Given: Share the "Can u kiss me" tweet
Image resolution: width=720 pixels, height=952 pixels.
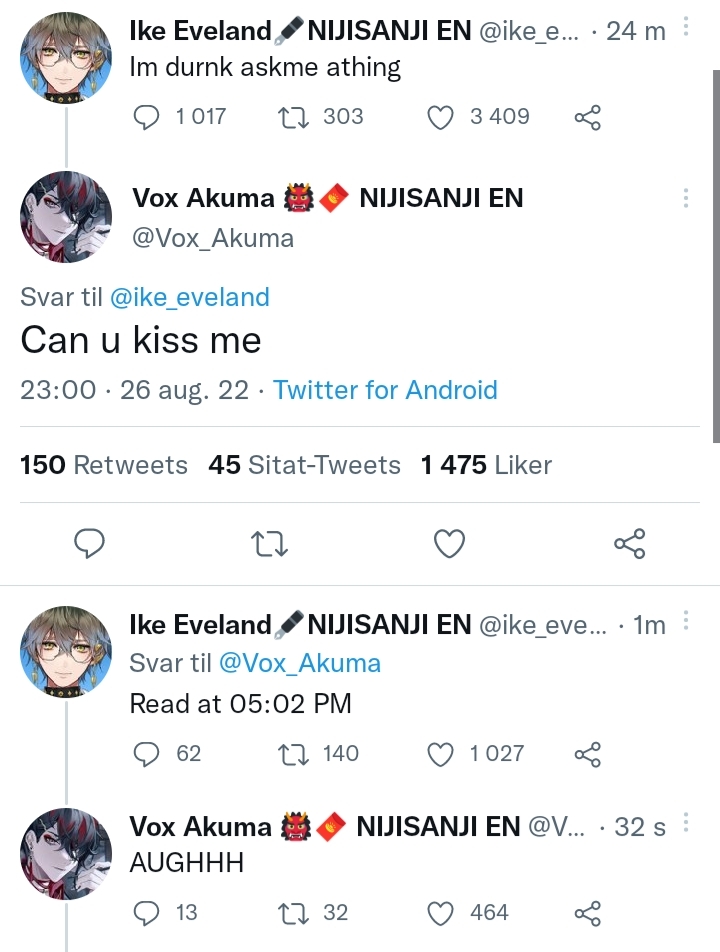Looking at the screenshot, I should [629, 544].
